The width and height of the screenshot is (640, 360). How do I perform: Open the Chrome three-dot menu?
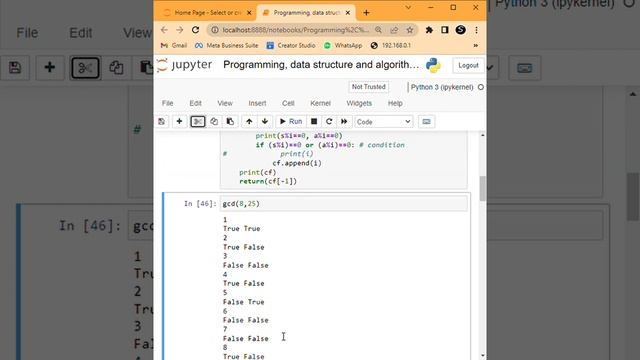[x=476, y=30]
